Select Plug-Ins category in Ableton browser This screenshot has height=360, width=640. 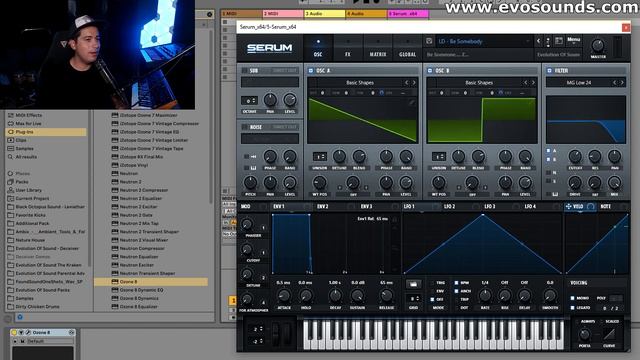coord(46,132)
